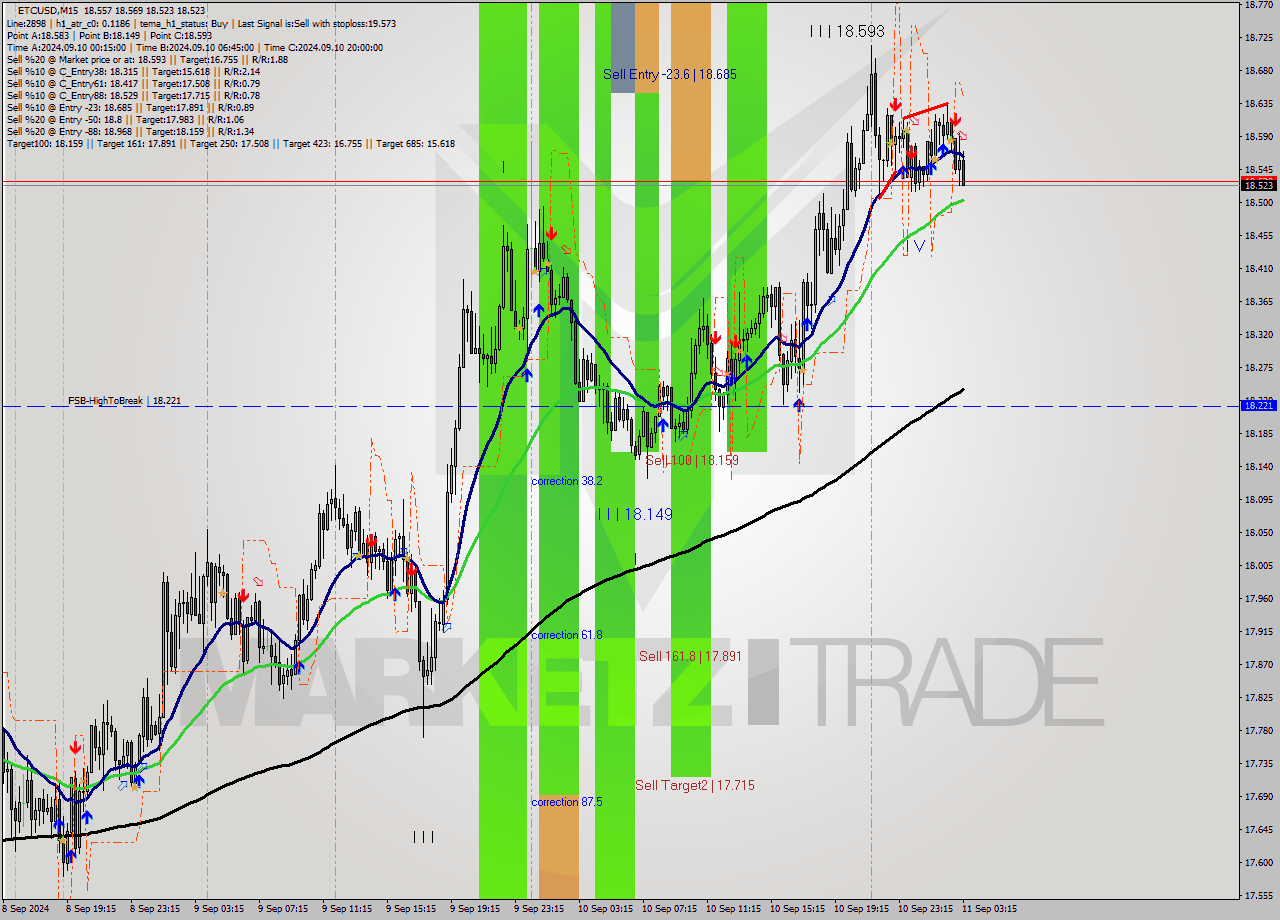Click the ETCUSD,M15 symbol title
Screen dimensions: 1280x920
(x=46, y=10)
